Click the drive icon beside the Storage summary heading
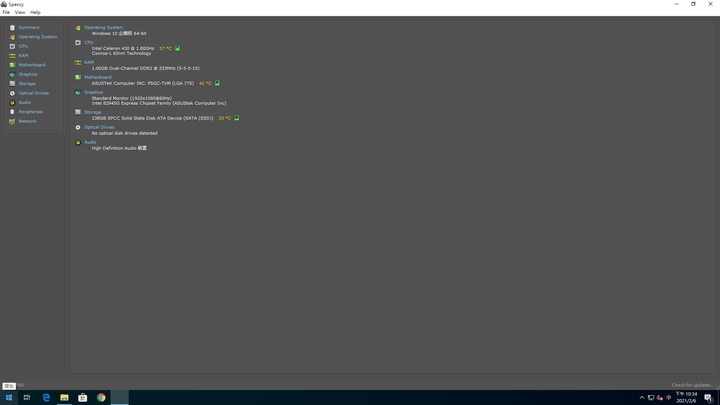 (x=78, y=112)
